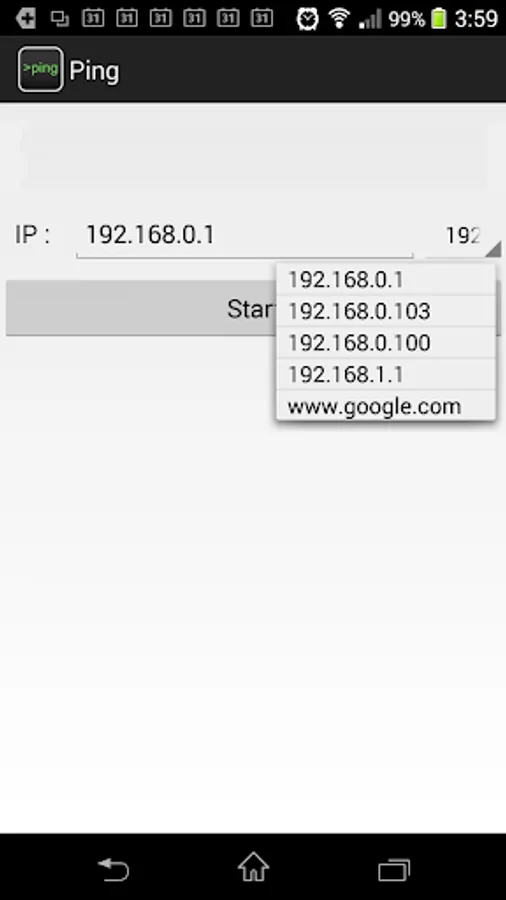Tap the signal strength status icon
Screen dimensions: 506x900
pyautogui.click(x=370, y=19)
